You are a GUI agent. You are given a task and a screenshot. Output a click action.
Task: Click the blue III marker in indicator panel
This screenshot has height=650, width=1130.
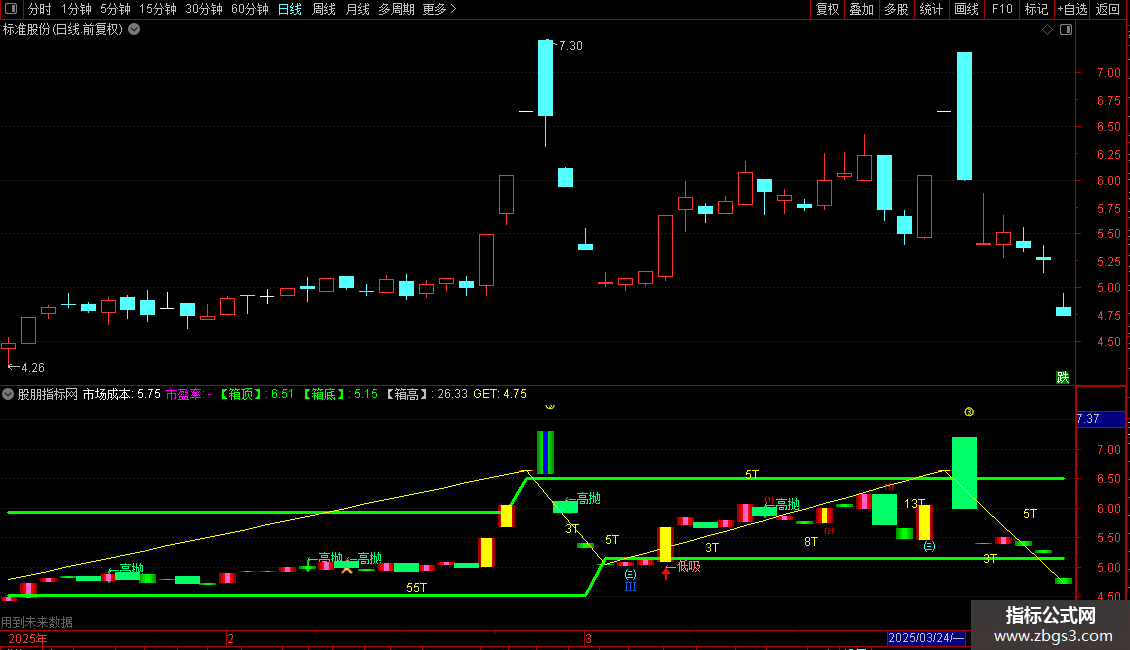[x=630, y=587]
